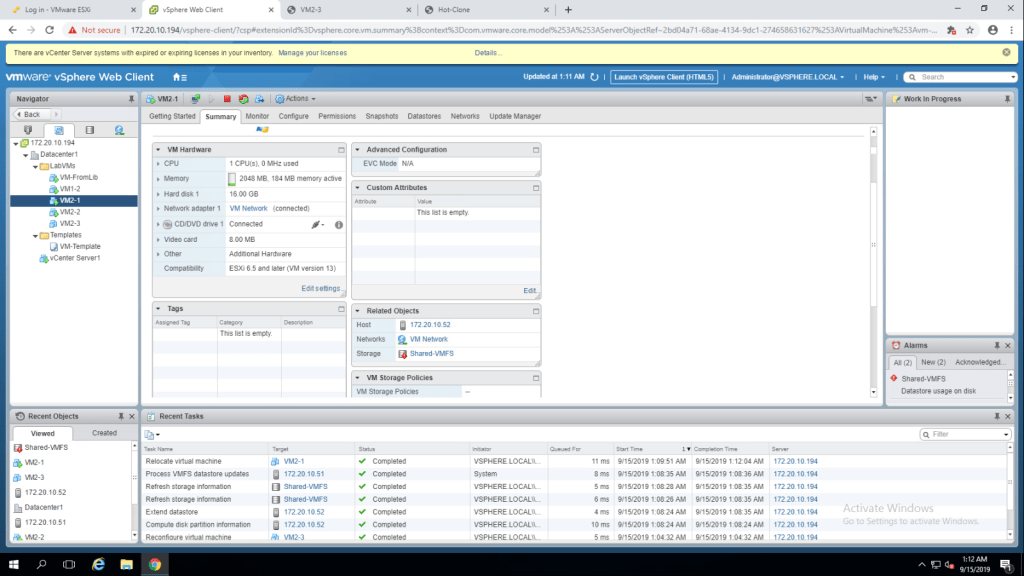Collapse the LabVMs folder in the tree
Screen dimensions: 1024x576
(x=33, y=165)
